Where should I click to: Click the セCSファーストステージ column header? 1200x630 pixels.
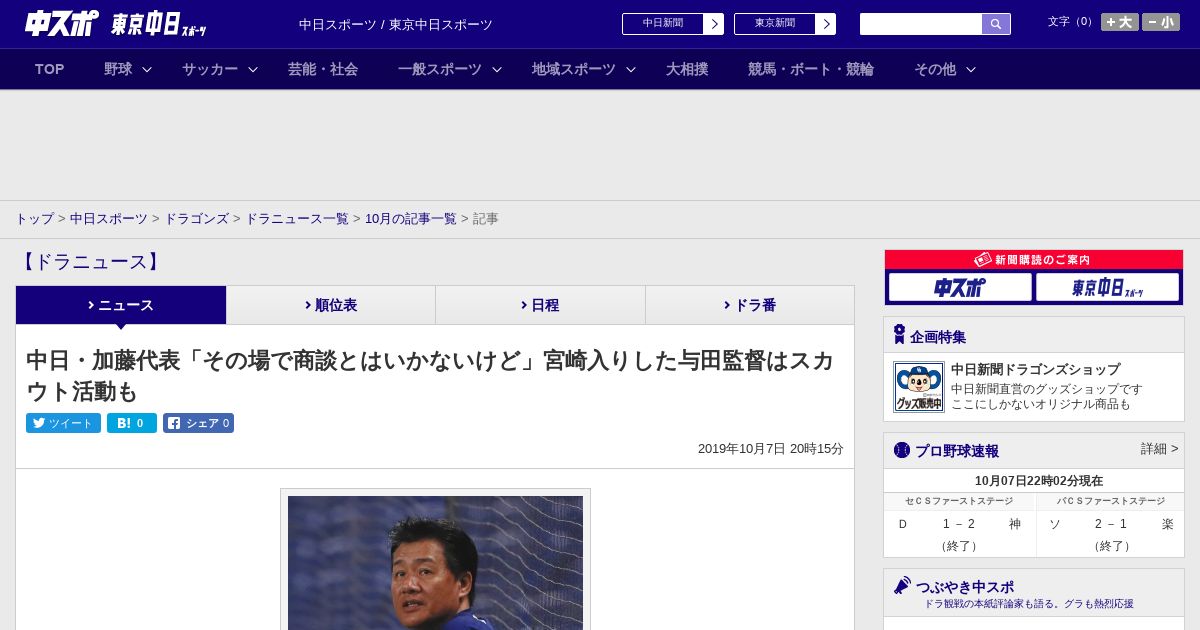click(959, 501)
